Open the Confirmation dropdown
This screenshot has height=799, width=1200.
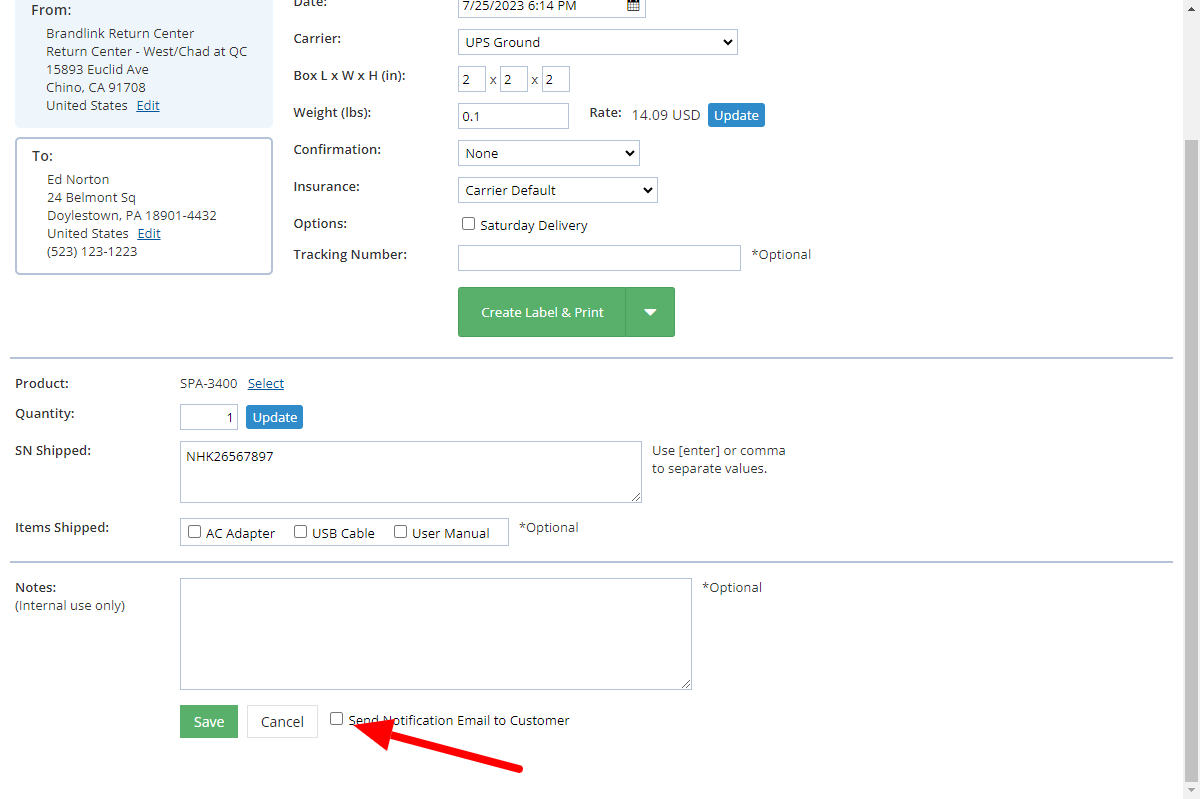[548, 153]
